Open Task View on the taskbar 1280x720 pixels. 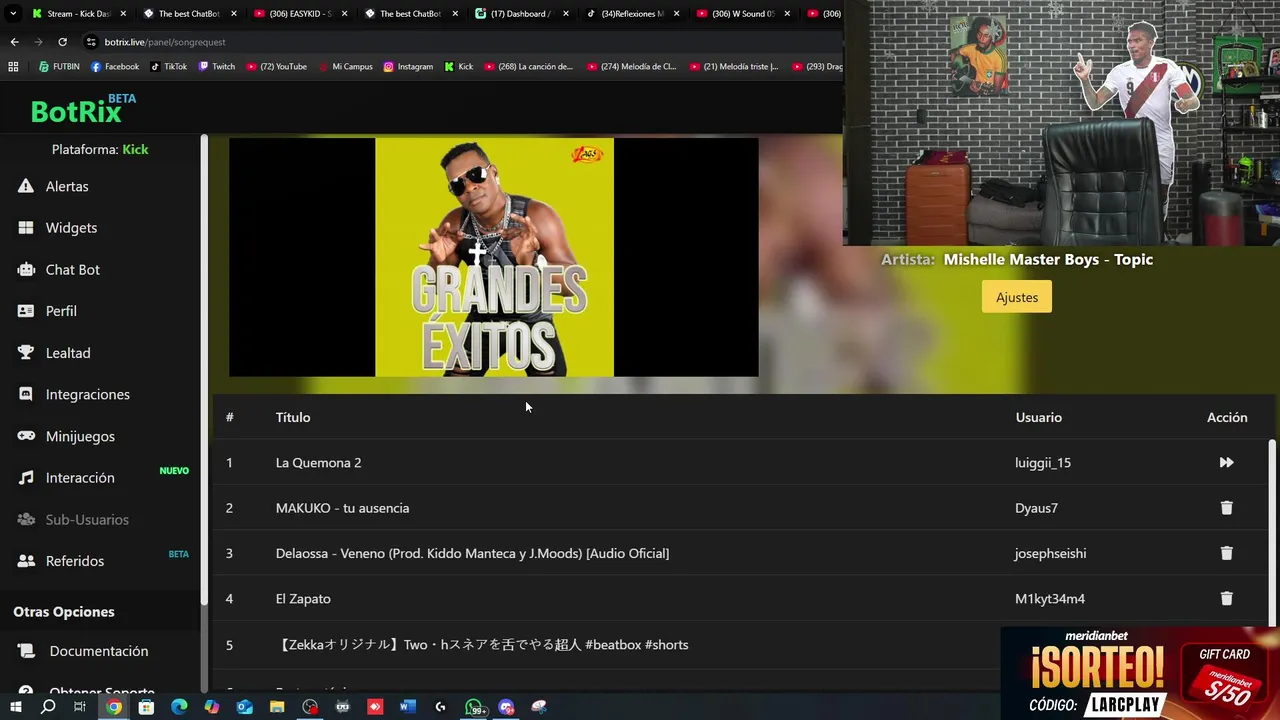(80, 707)
